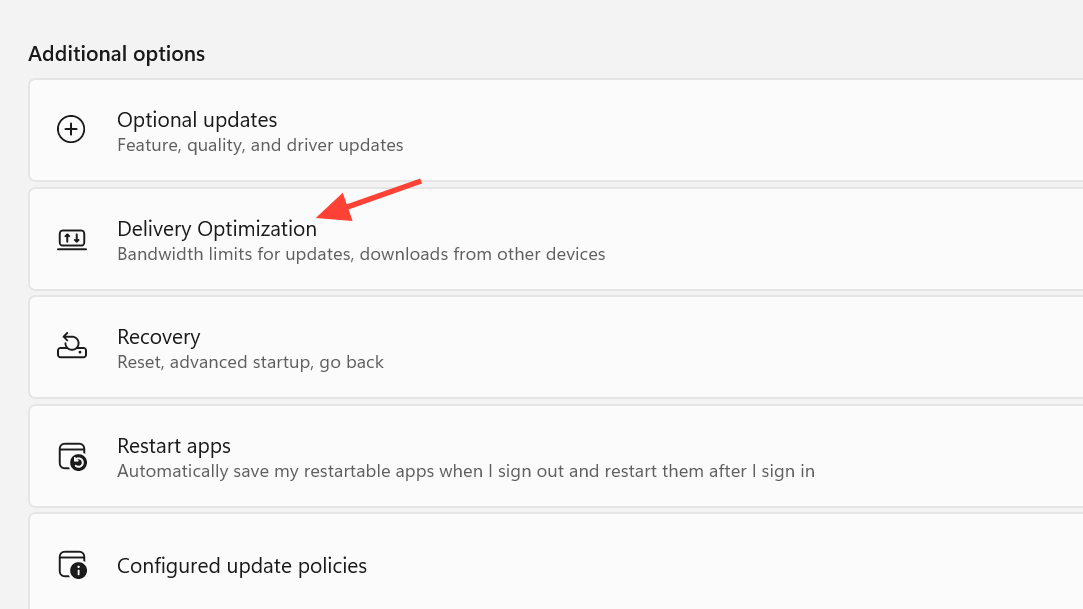Click the Optional updates plus-circle icon
The image size is (1083, 609).
click(x=71, y=130)
